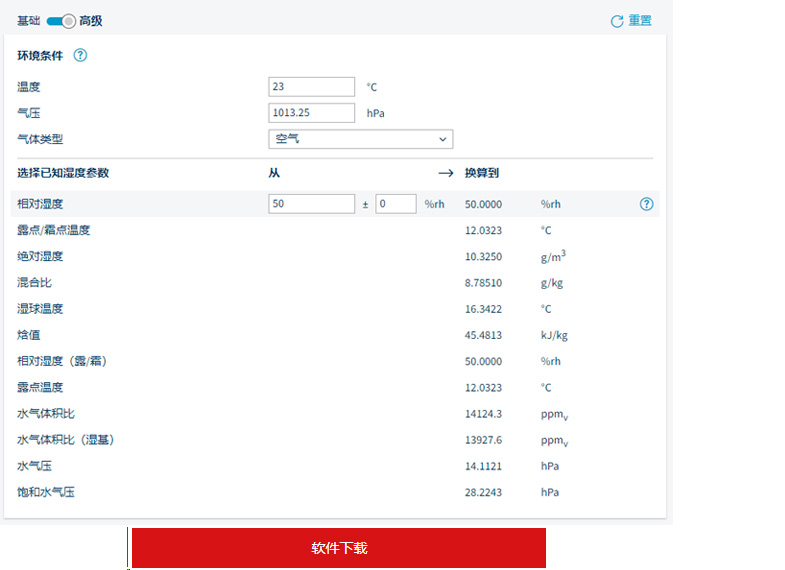The image size is (785, 570).
Task: Click the saturation pressure value 28.2243
Action: 483,492
